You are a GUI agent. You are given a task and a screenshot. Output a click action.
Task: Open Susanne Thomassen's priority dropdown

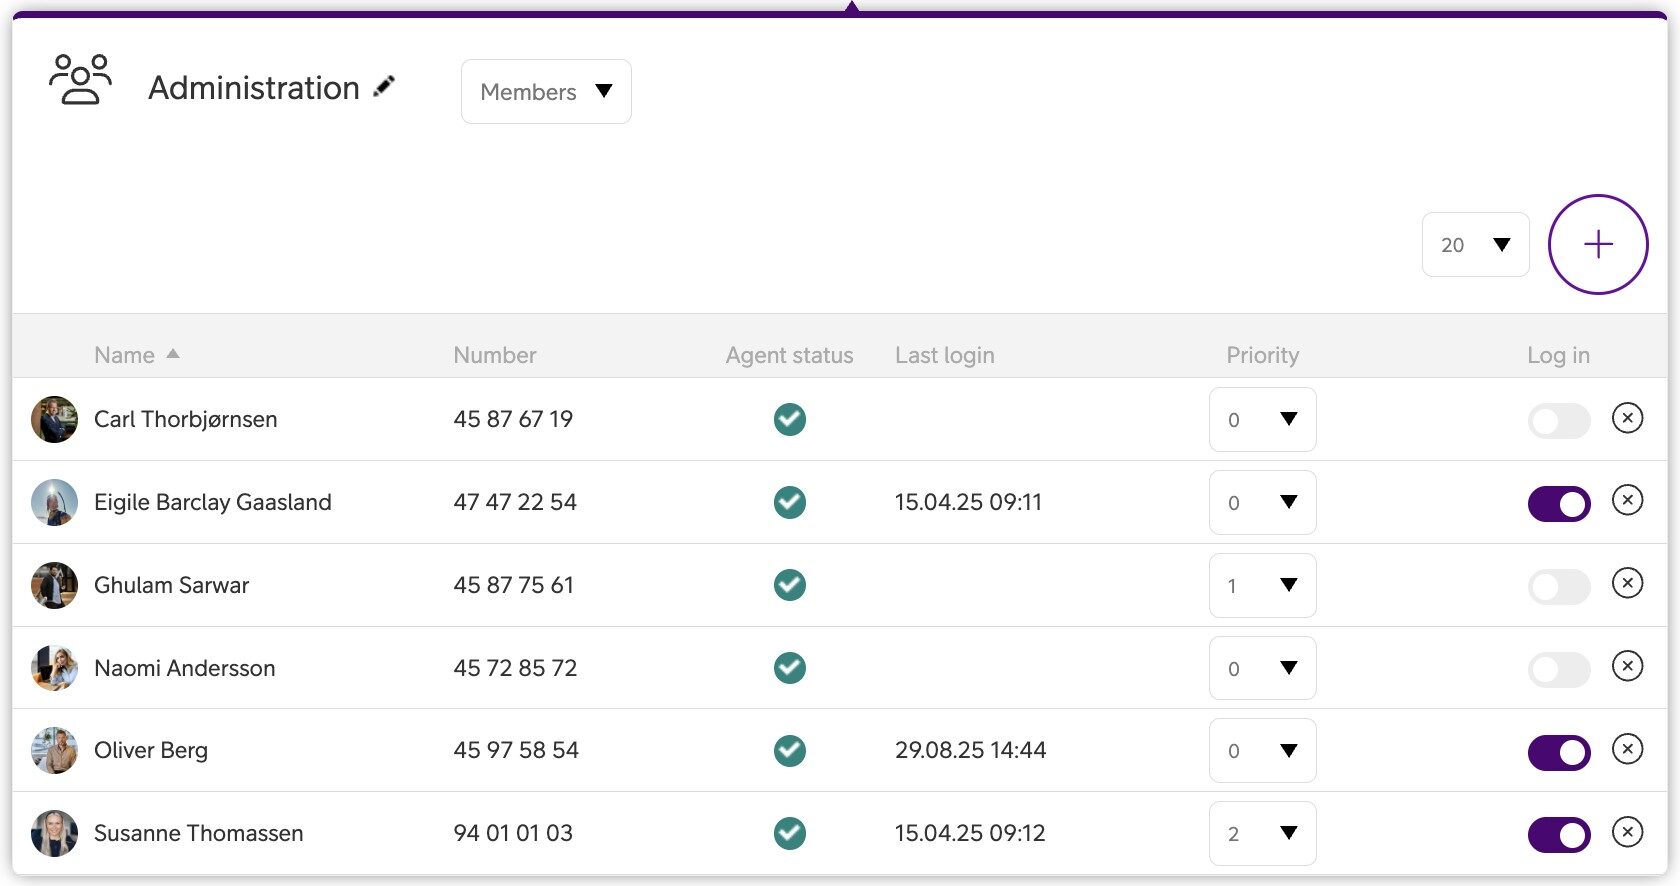(x=1262, y=834)
